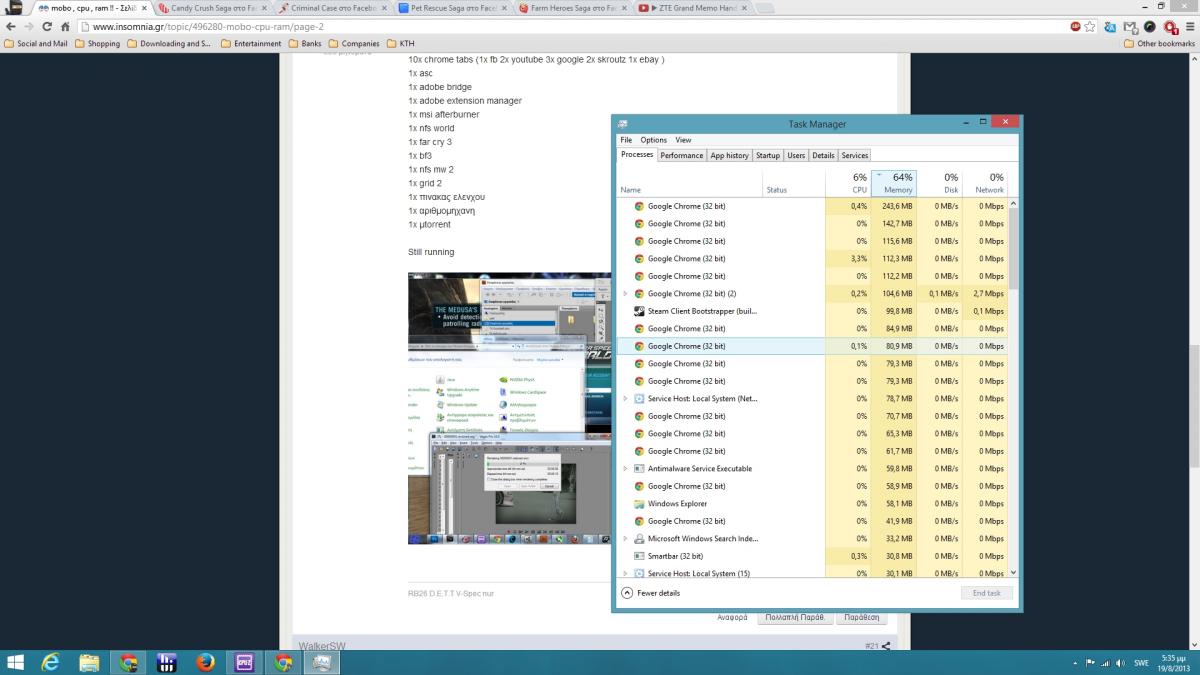Viewport: 1200px width, 675px height.
Task: Switch to the Startup tab
Action: (768, 155)
